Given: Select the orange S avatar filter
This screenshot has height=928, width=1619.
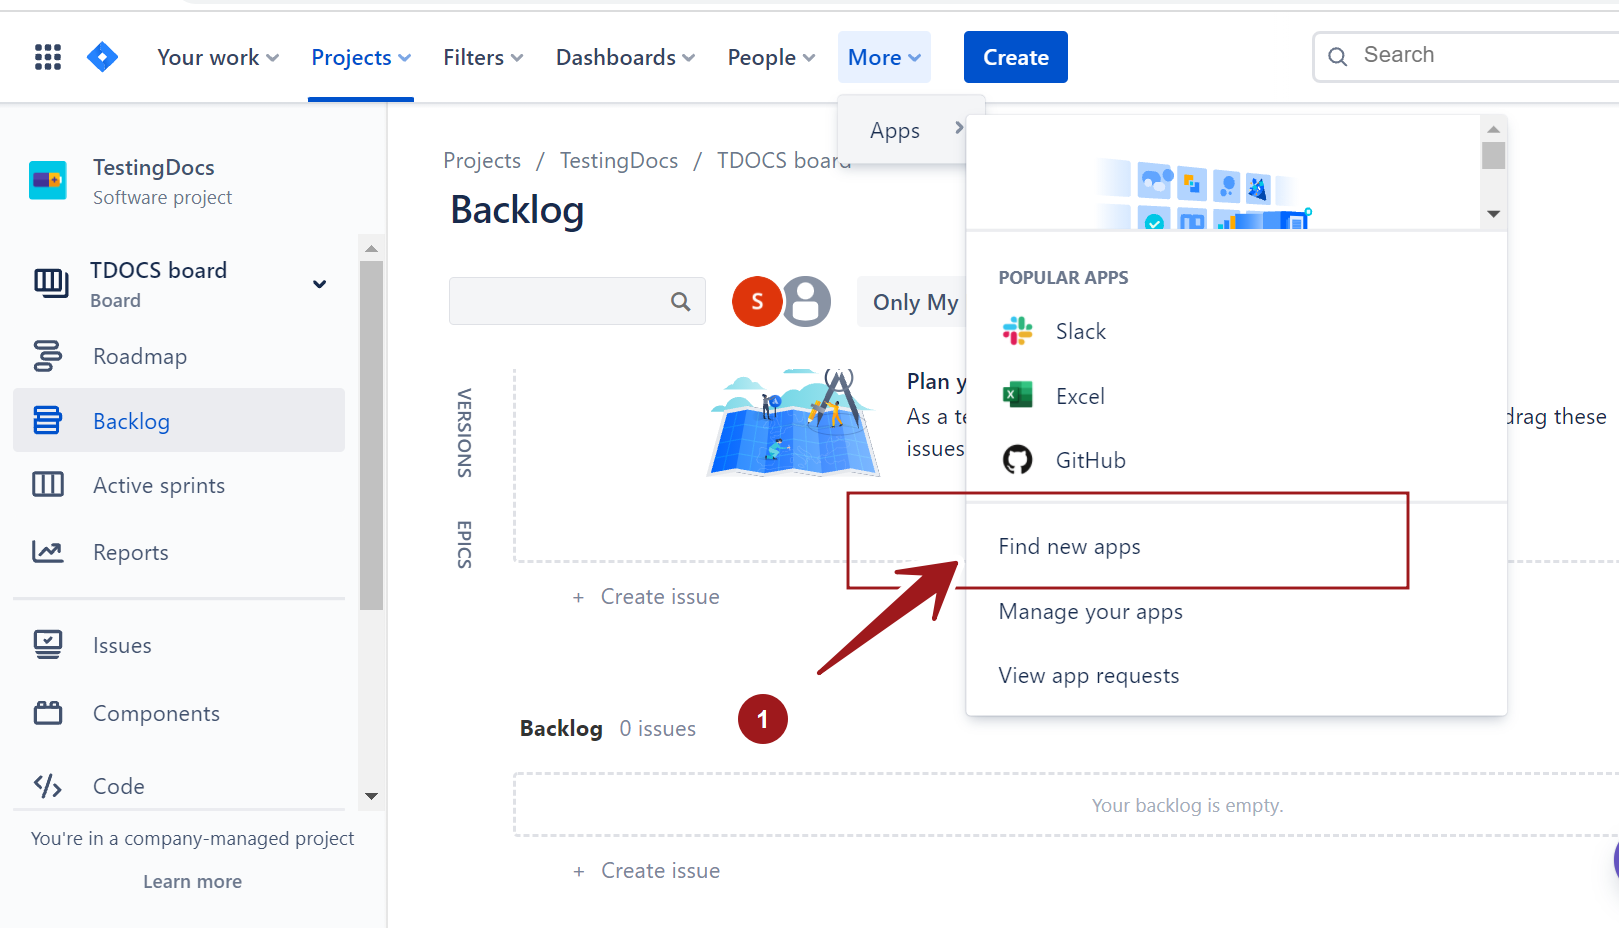Looking at the screenshot, I should tap(757, 301).
